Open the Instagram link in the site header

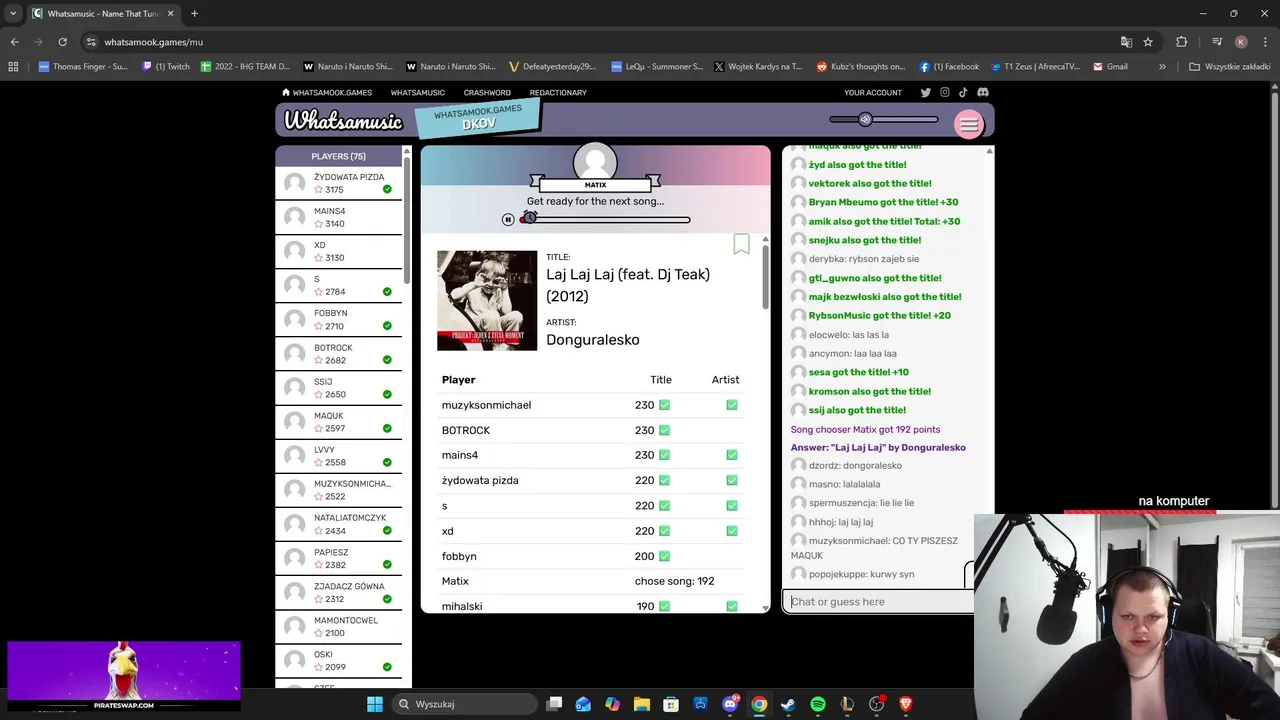(944, 92)
